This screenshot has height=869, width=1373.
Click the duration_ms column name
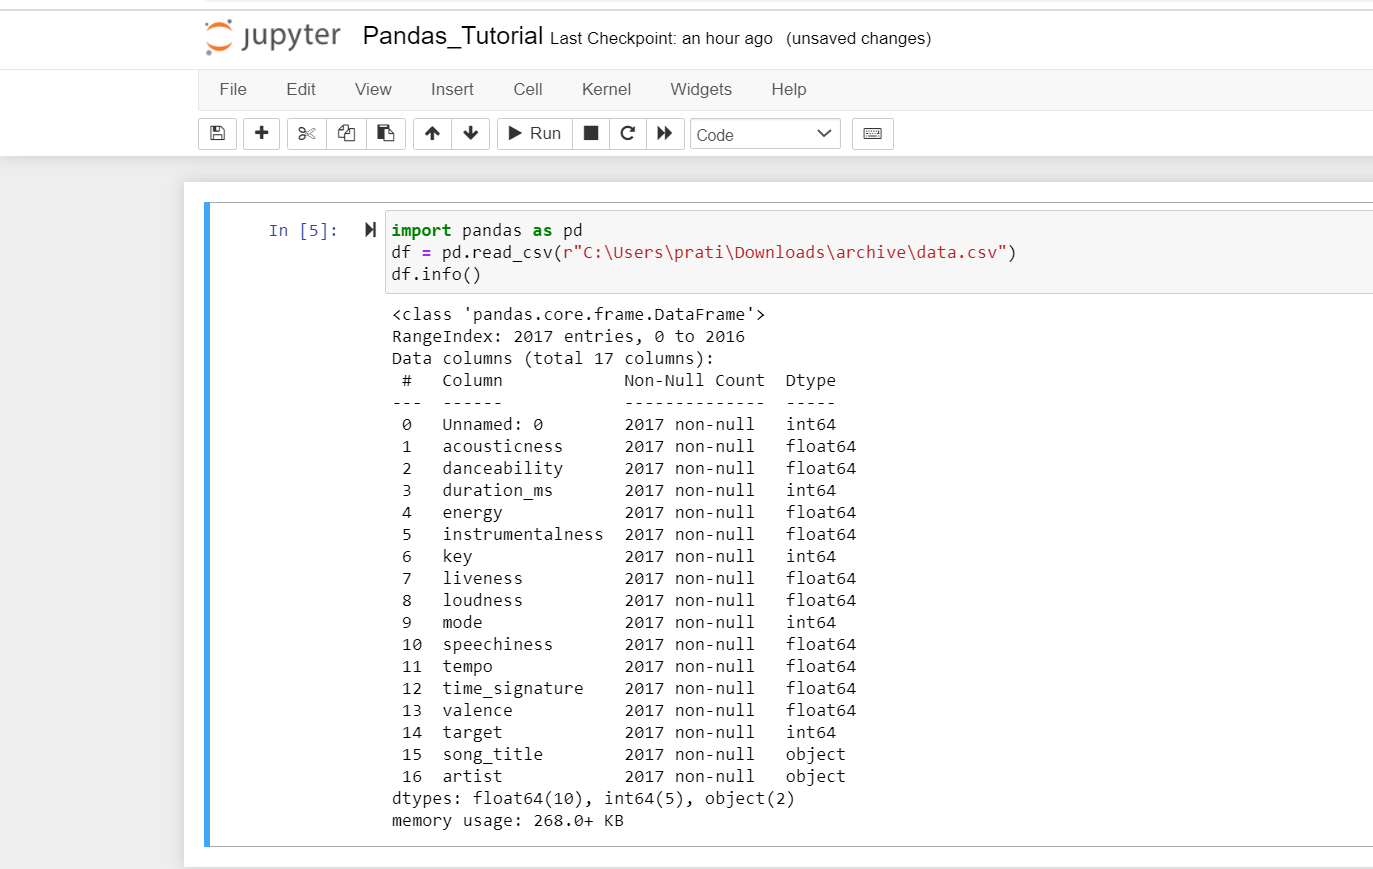498,490
